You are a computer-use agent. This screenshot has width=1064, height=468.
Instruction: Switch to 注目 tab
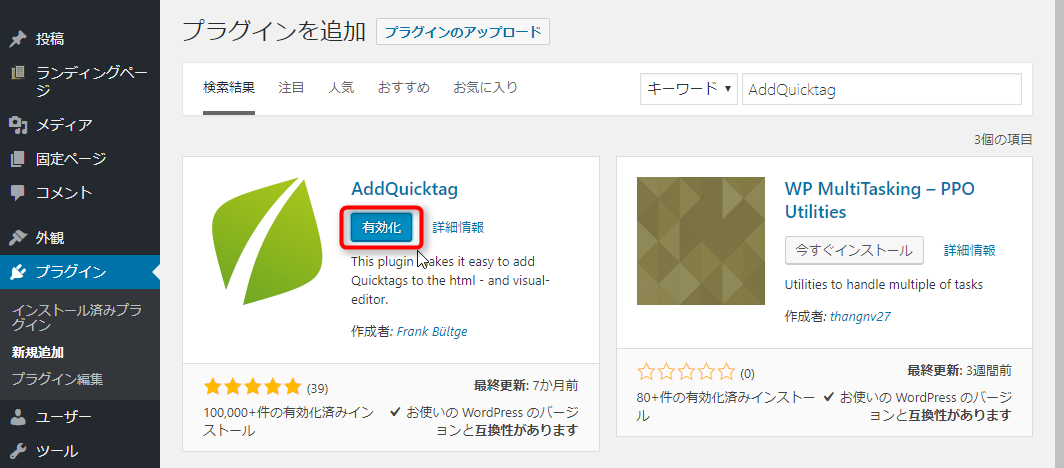coord(291,87)
